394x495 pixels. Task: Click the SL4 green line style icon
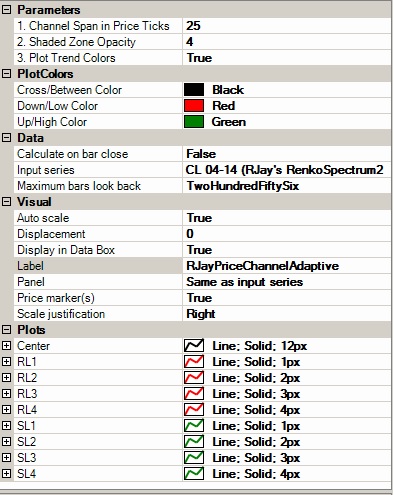click(194, 474)
